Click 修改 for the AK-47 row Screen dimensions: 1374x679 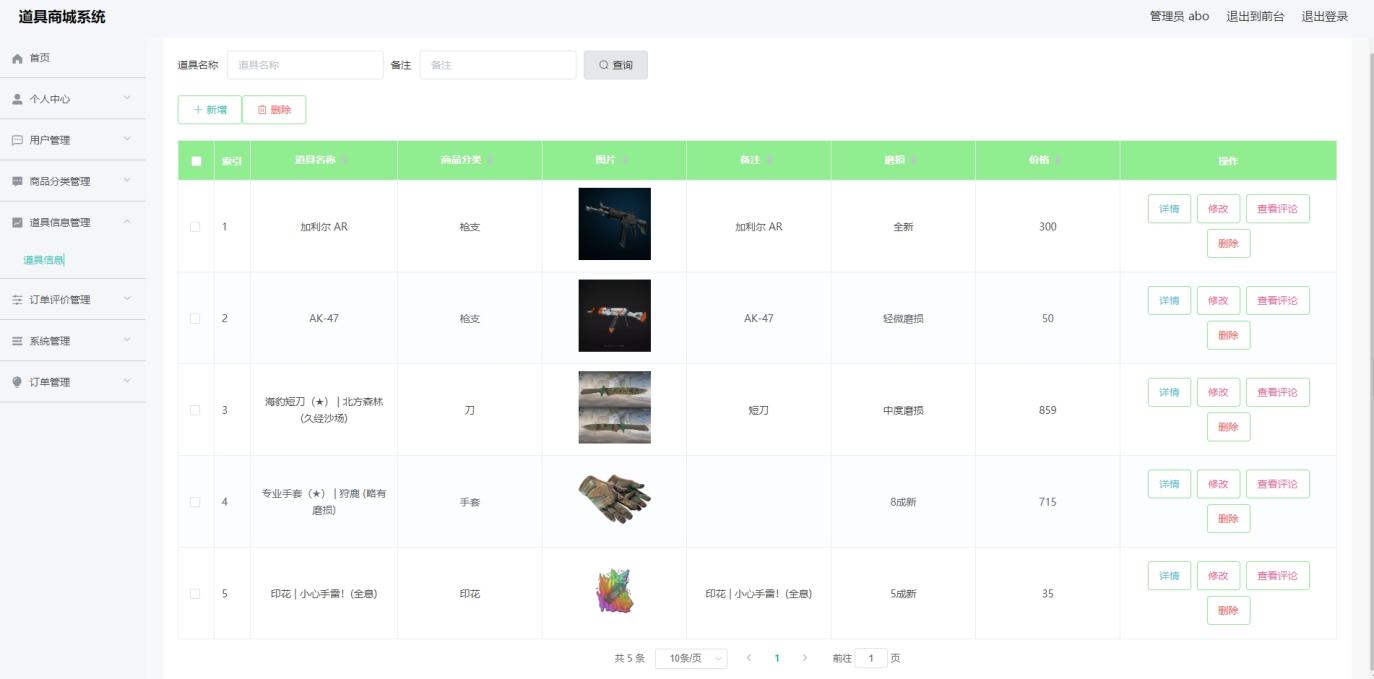[1218, 301]
